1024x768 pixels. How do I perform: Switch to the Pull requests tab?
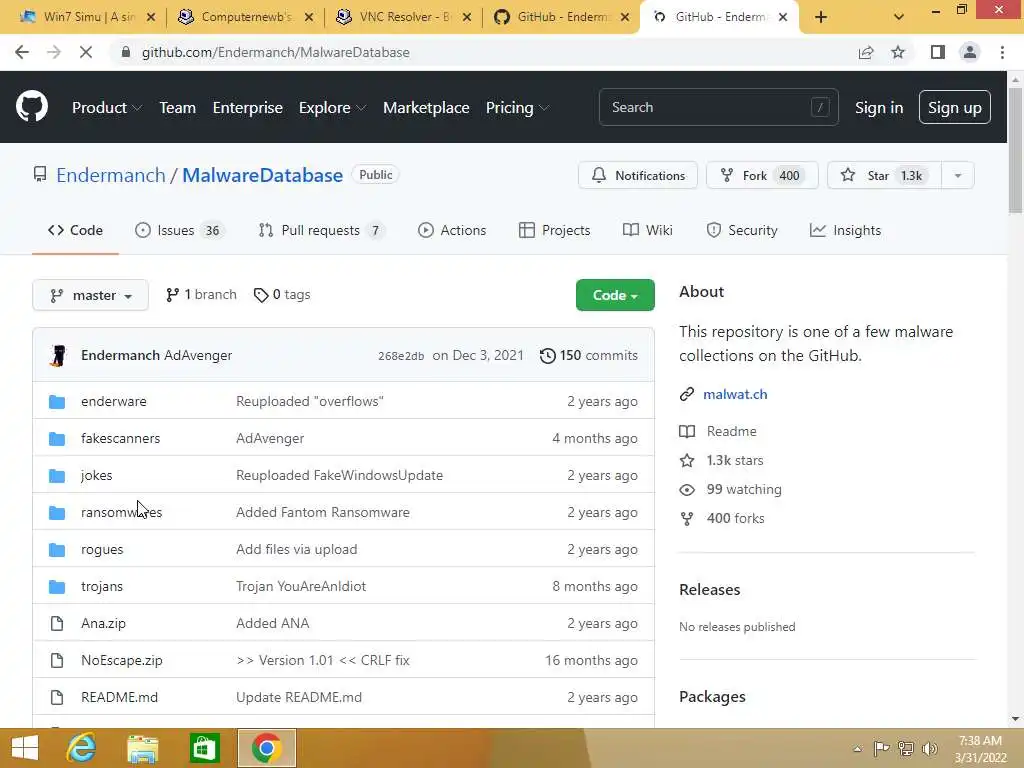(x=321, y=231)
